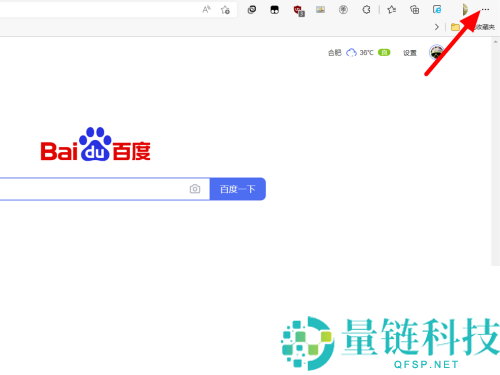Image resolution: width=500 pixels, height=375 pixels.
Task: Expand the favorites bar overflow chevron
Action: (x=437, y=27)
